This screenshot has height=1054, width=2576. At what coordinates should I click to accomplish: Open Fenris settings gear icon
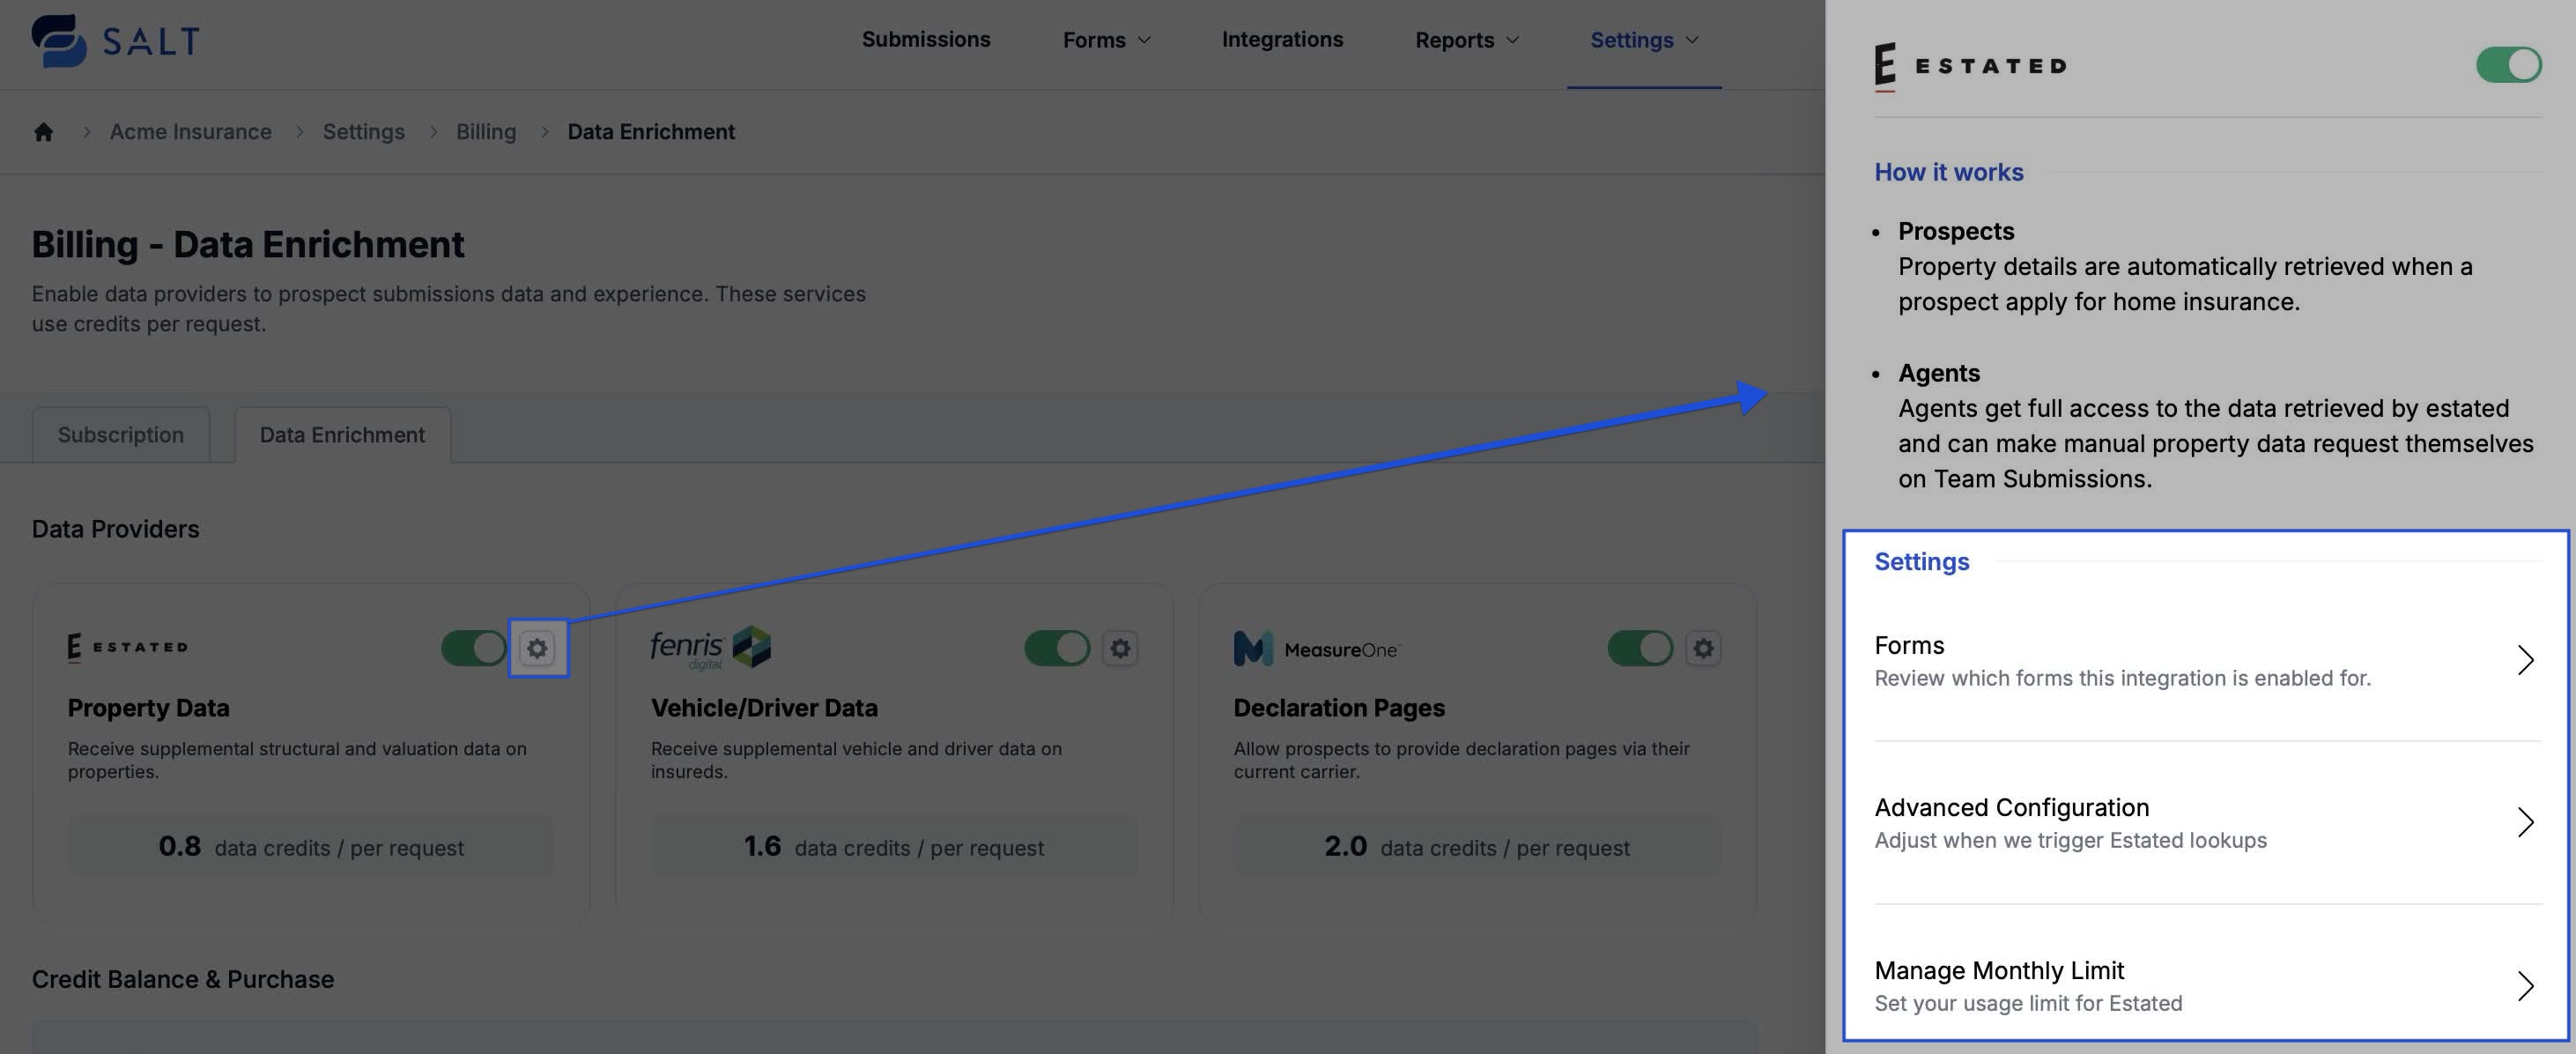[1120, 648]
